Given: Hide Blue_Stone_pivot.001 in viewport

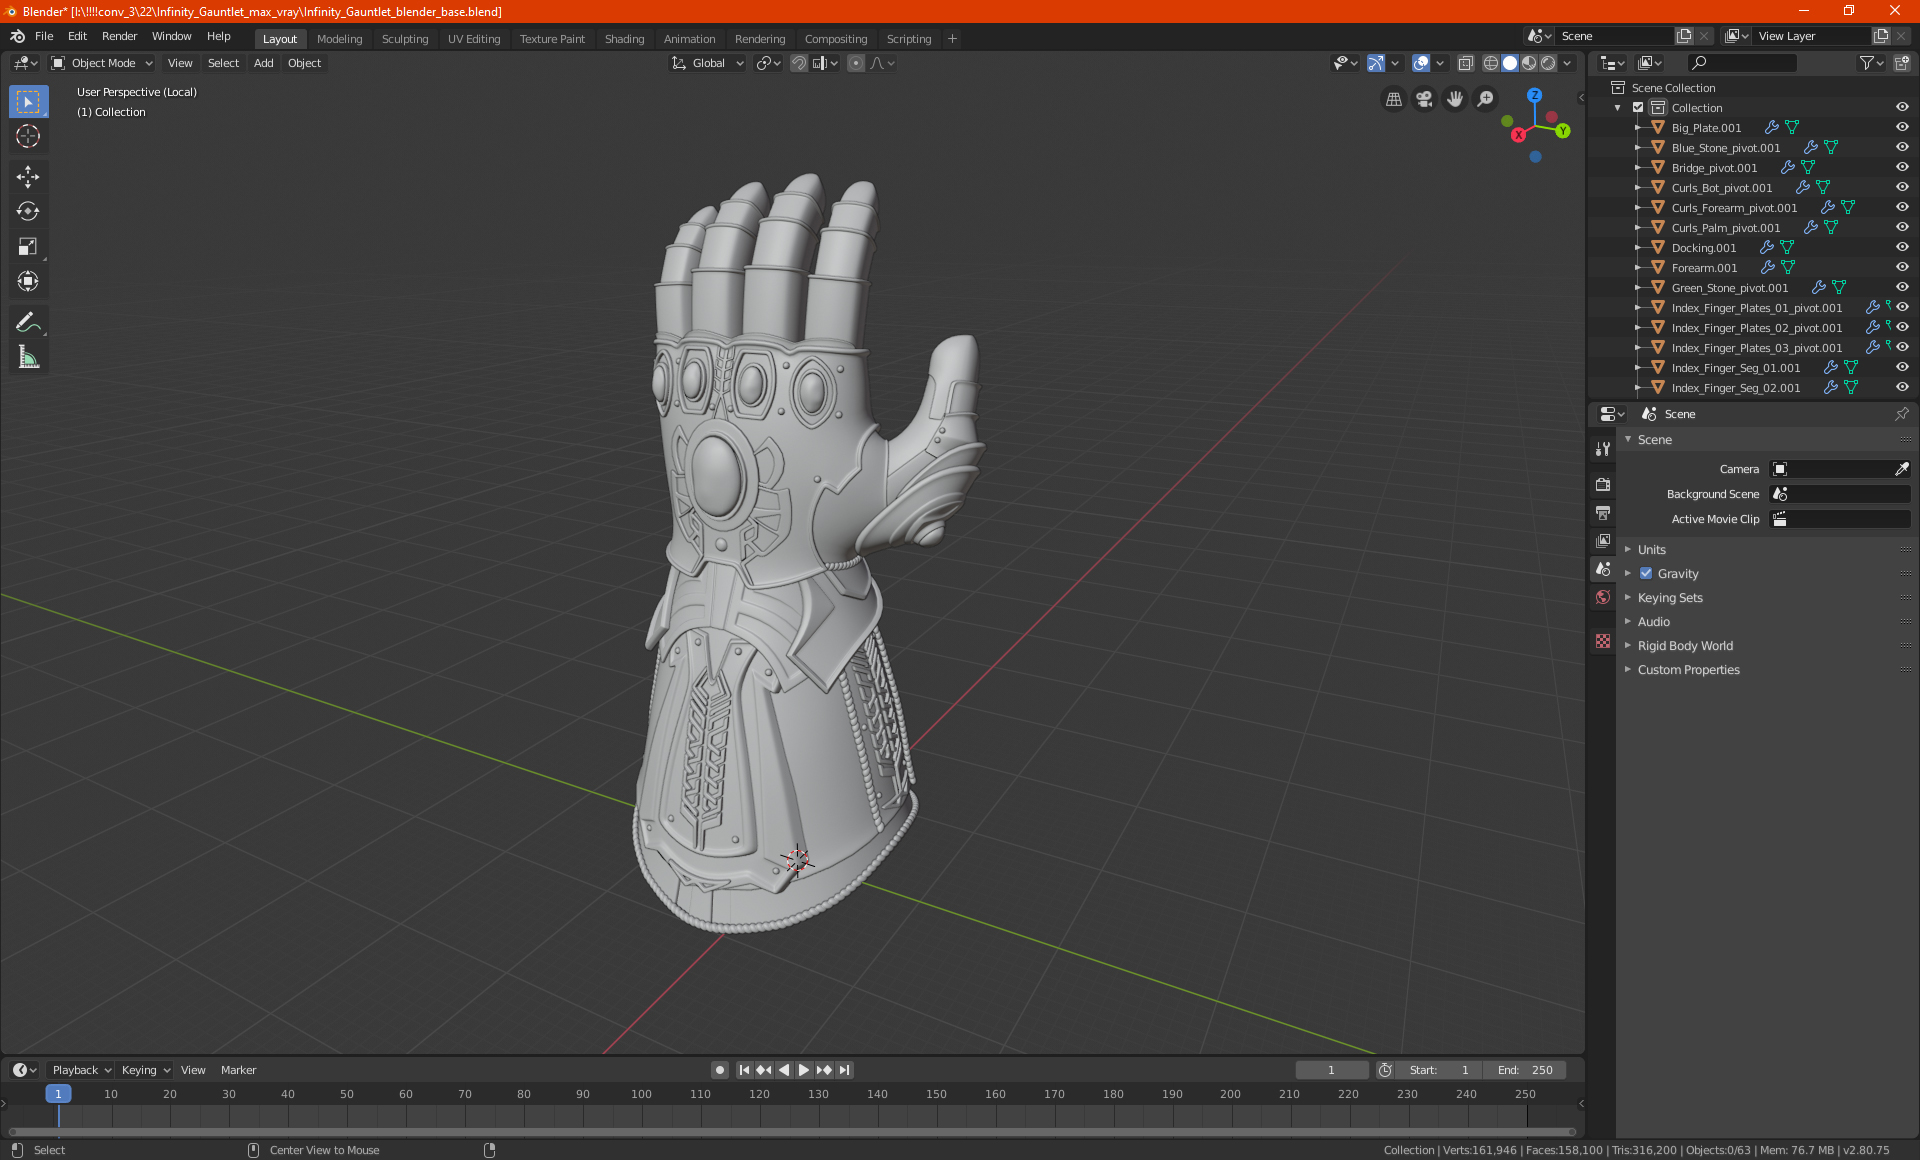Looking at the screenshot, I should [1902, 148].
